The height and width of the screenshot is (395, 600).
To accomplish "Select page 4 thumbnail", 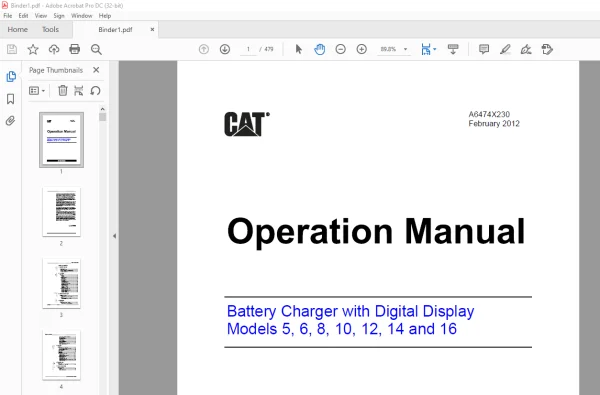I will 61,355.
